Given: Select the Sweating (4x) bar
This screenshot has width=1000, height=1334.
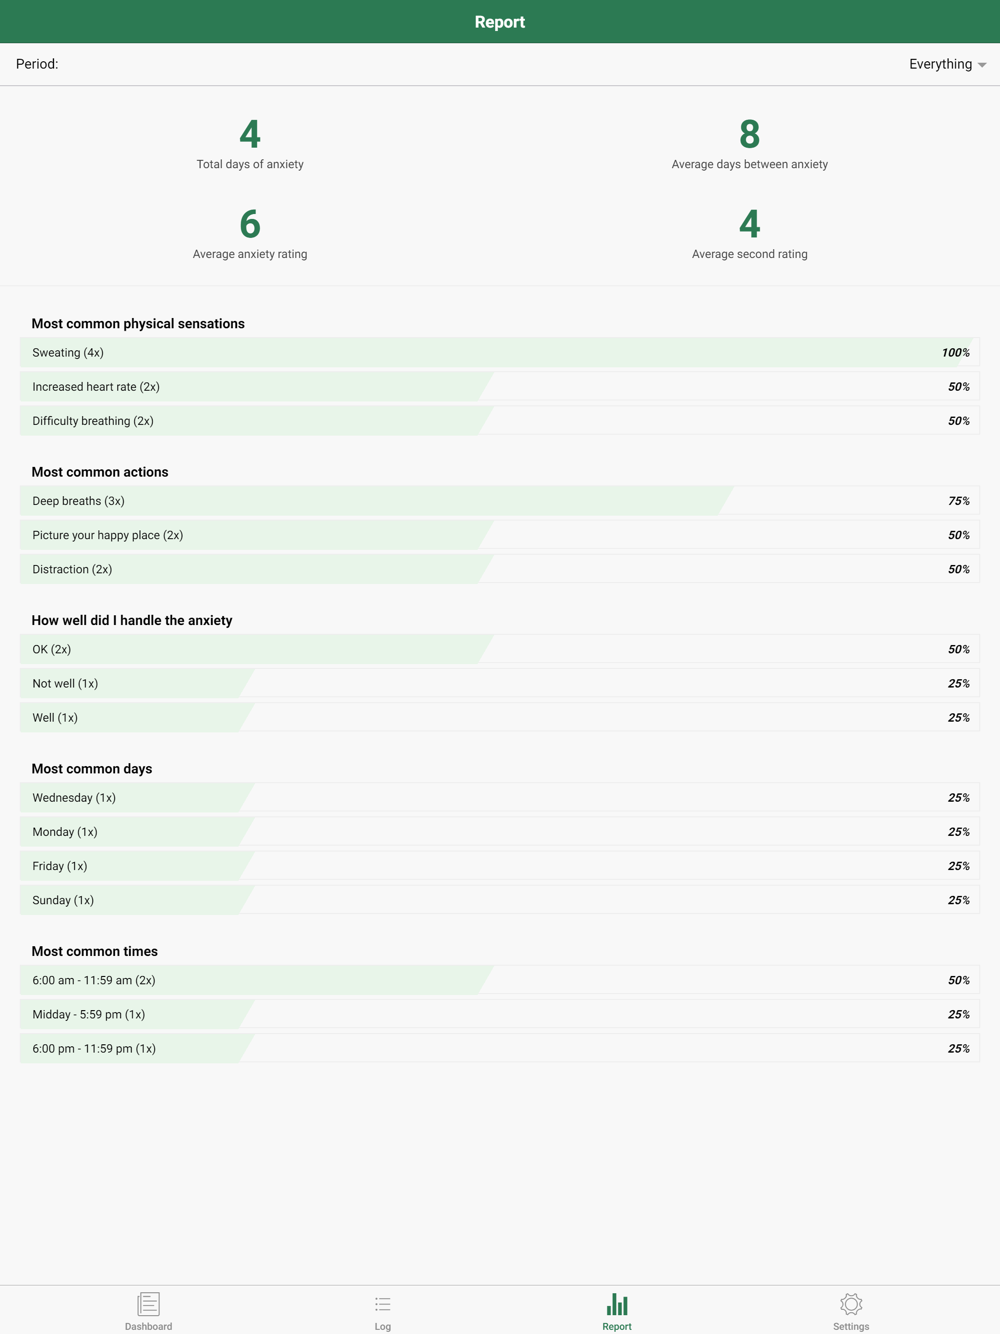Looking at the screenshot, I should [x=500, y=353].
